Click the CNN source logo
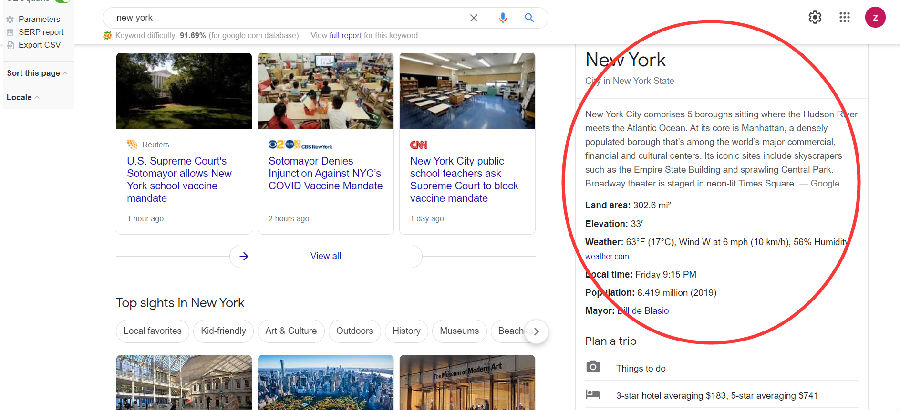The image size is (900, 410). (418, 145)
